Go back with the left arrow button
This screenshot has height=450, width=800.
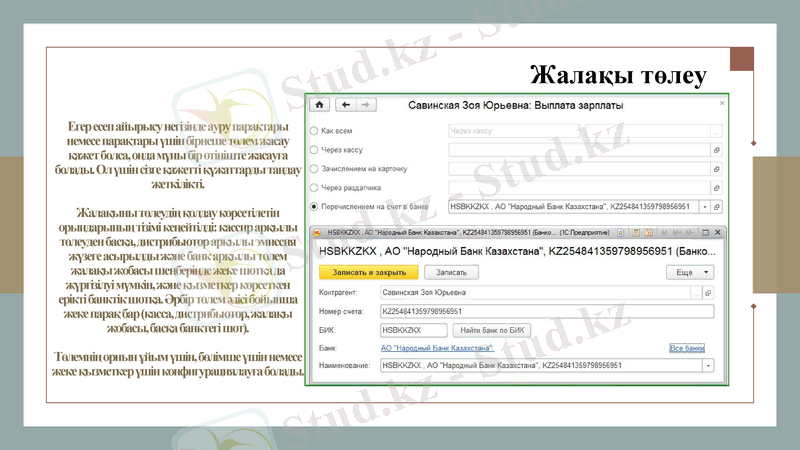pos(347,105)
